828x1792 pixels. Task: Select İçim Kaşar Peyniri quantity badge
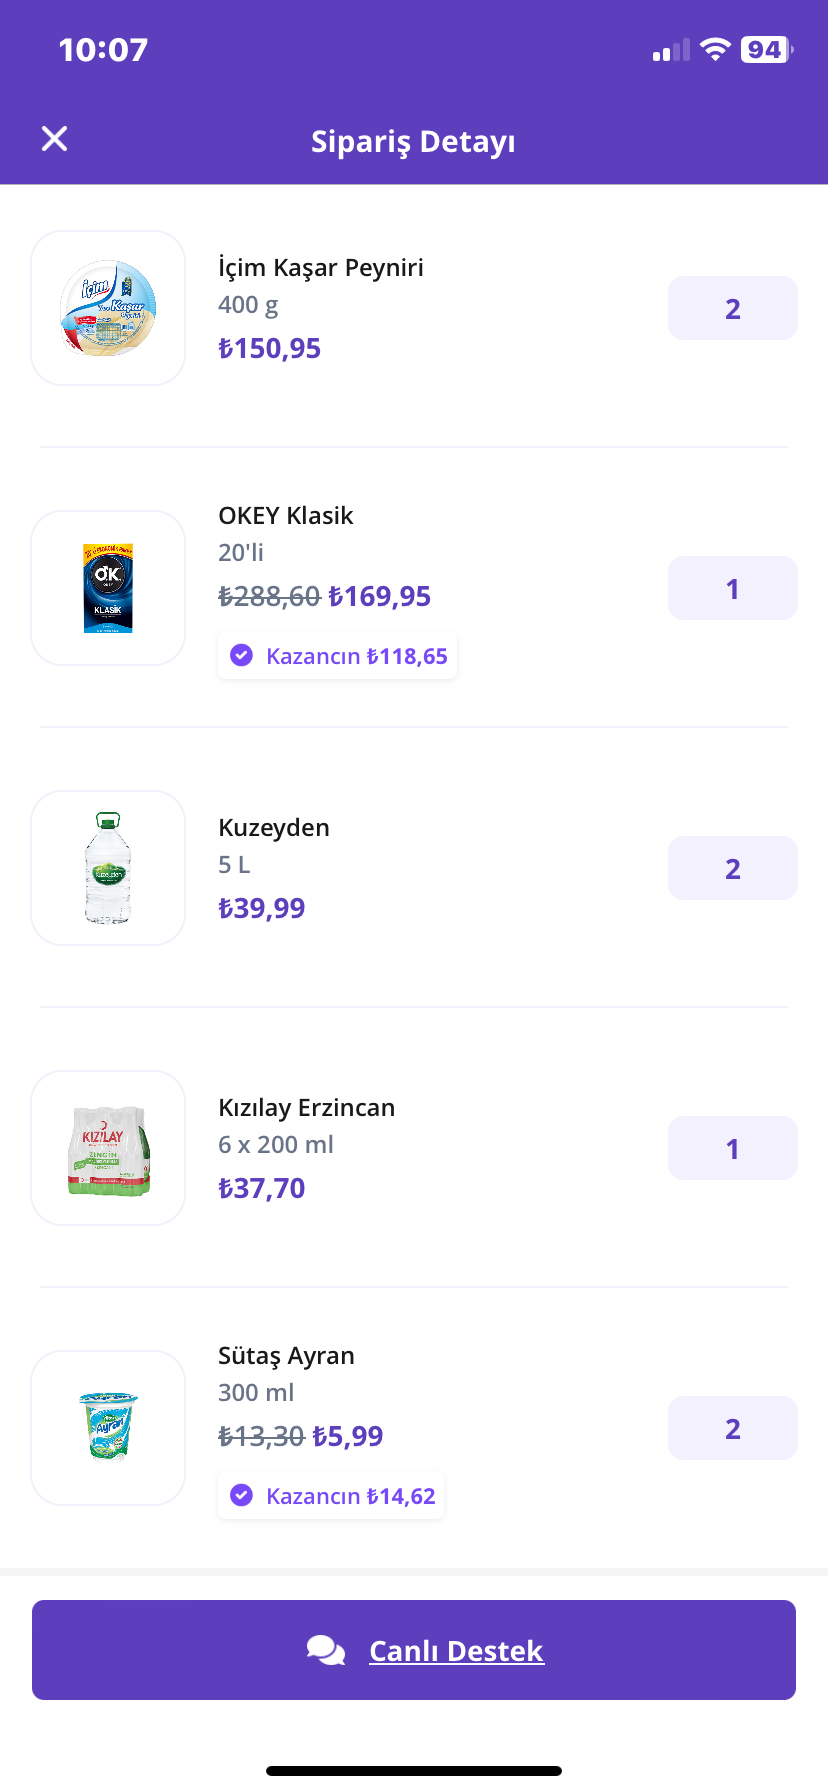(733, 308)
